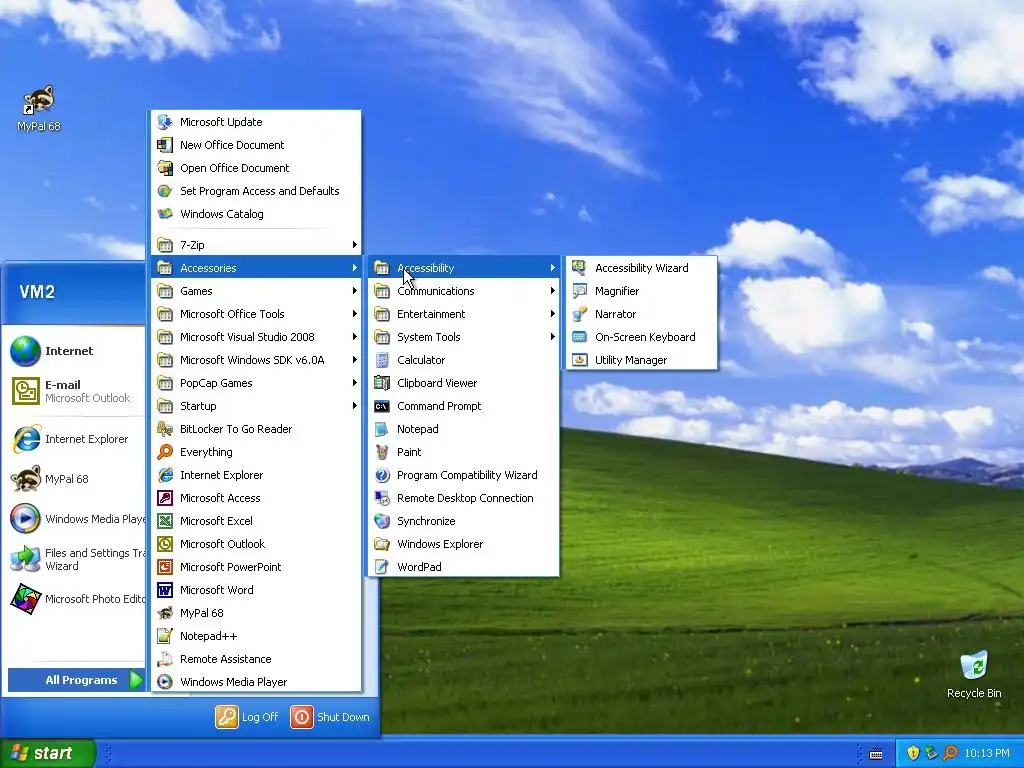Select Set Program Access and Defaults

coord(256,191)
